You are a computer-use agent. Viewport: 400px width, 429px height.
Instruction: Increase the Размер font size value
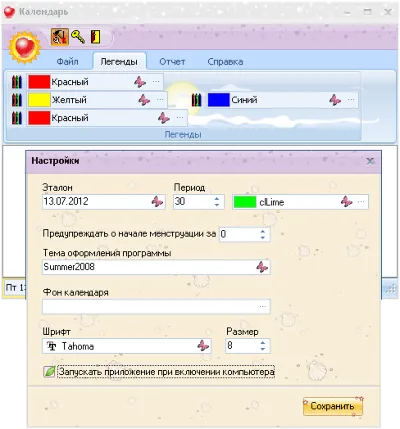(263, 343)
